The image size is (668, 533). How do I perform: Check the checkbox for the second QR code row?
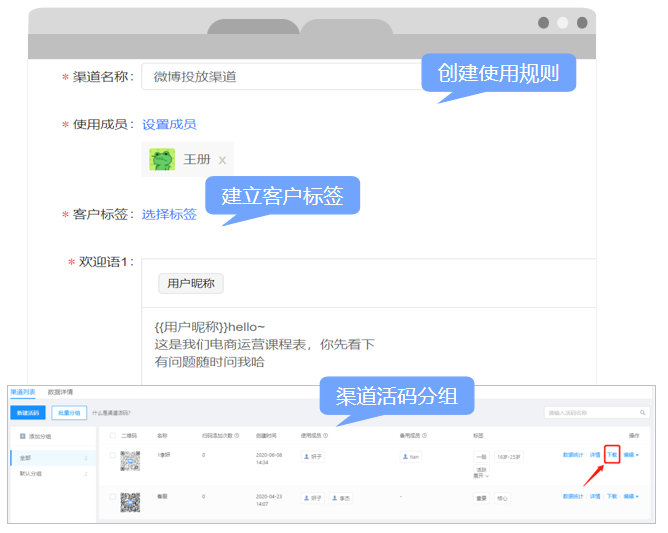[112, 497]
